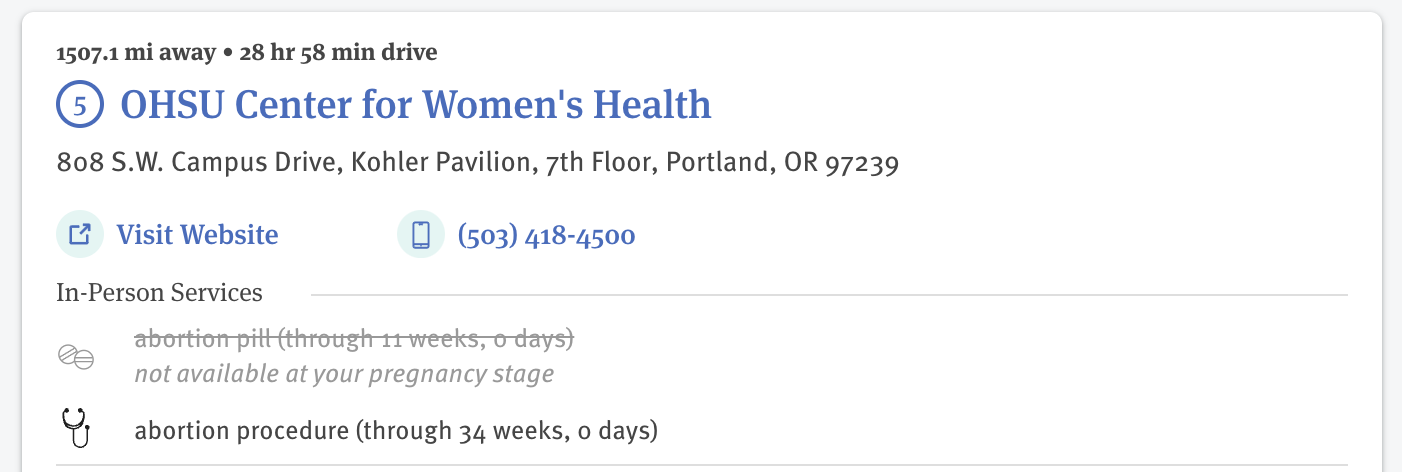
Task: Open the OHSU Center for Women's Health link
Action: [416, 104]
